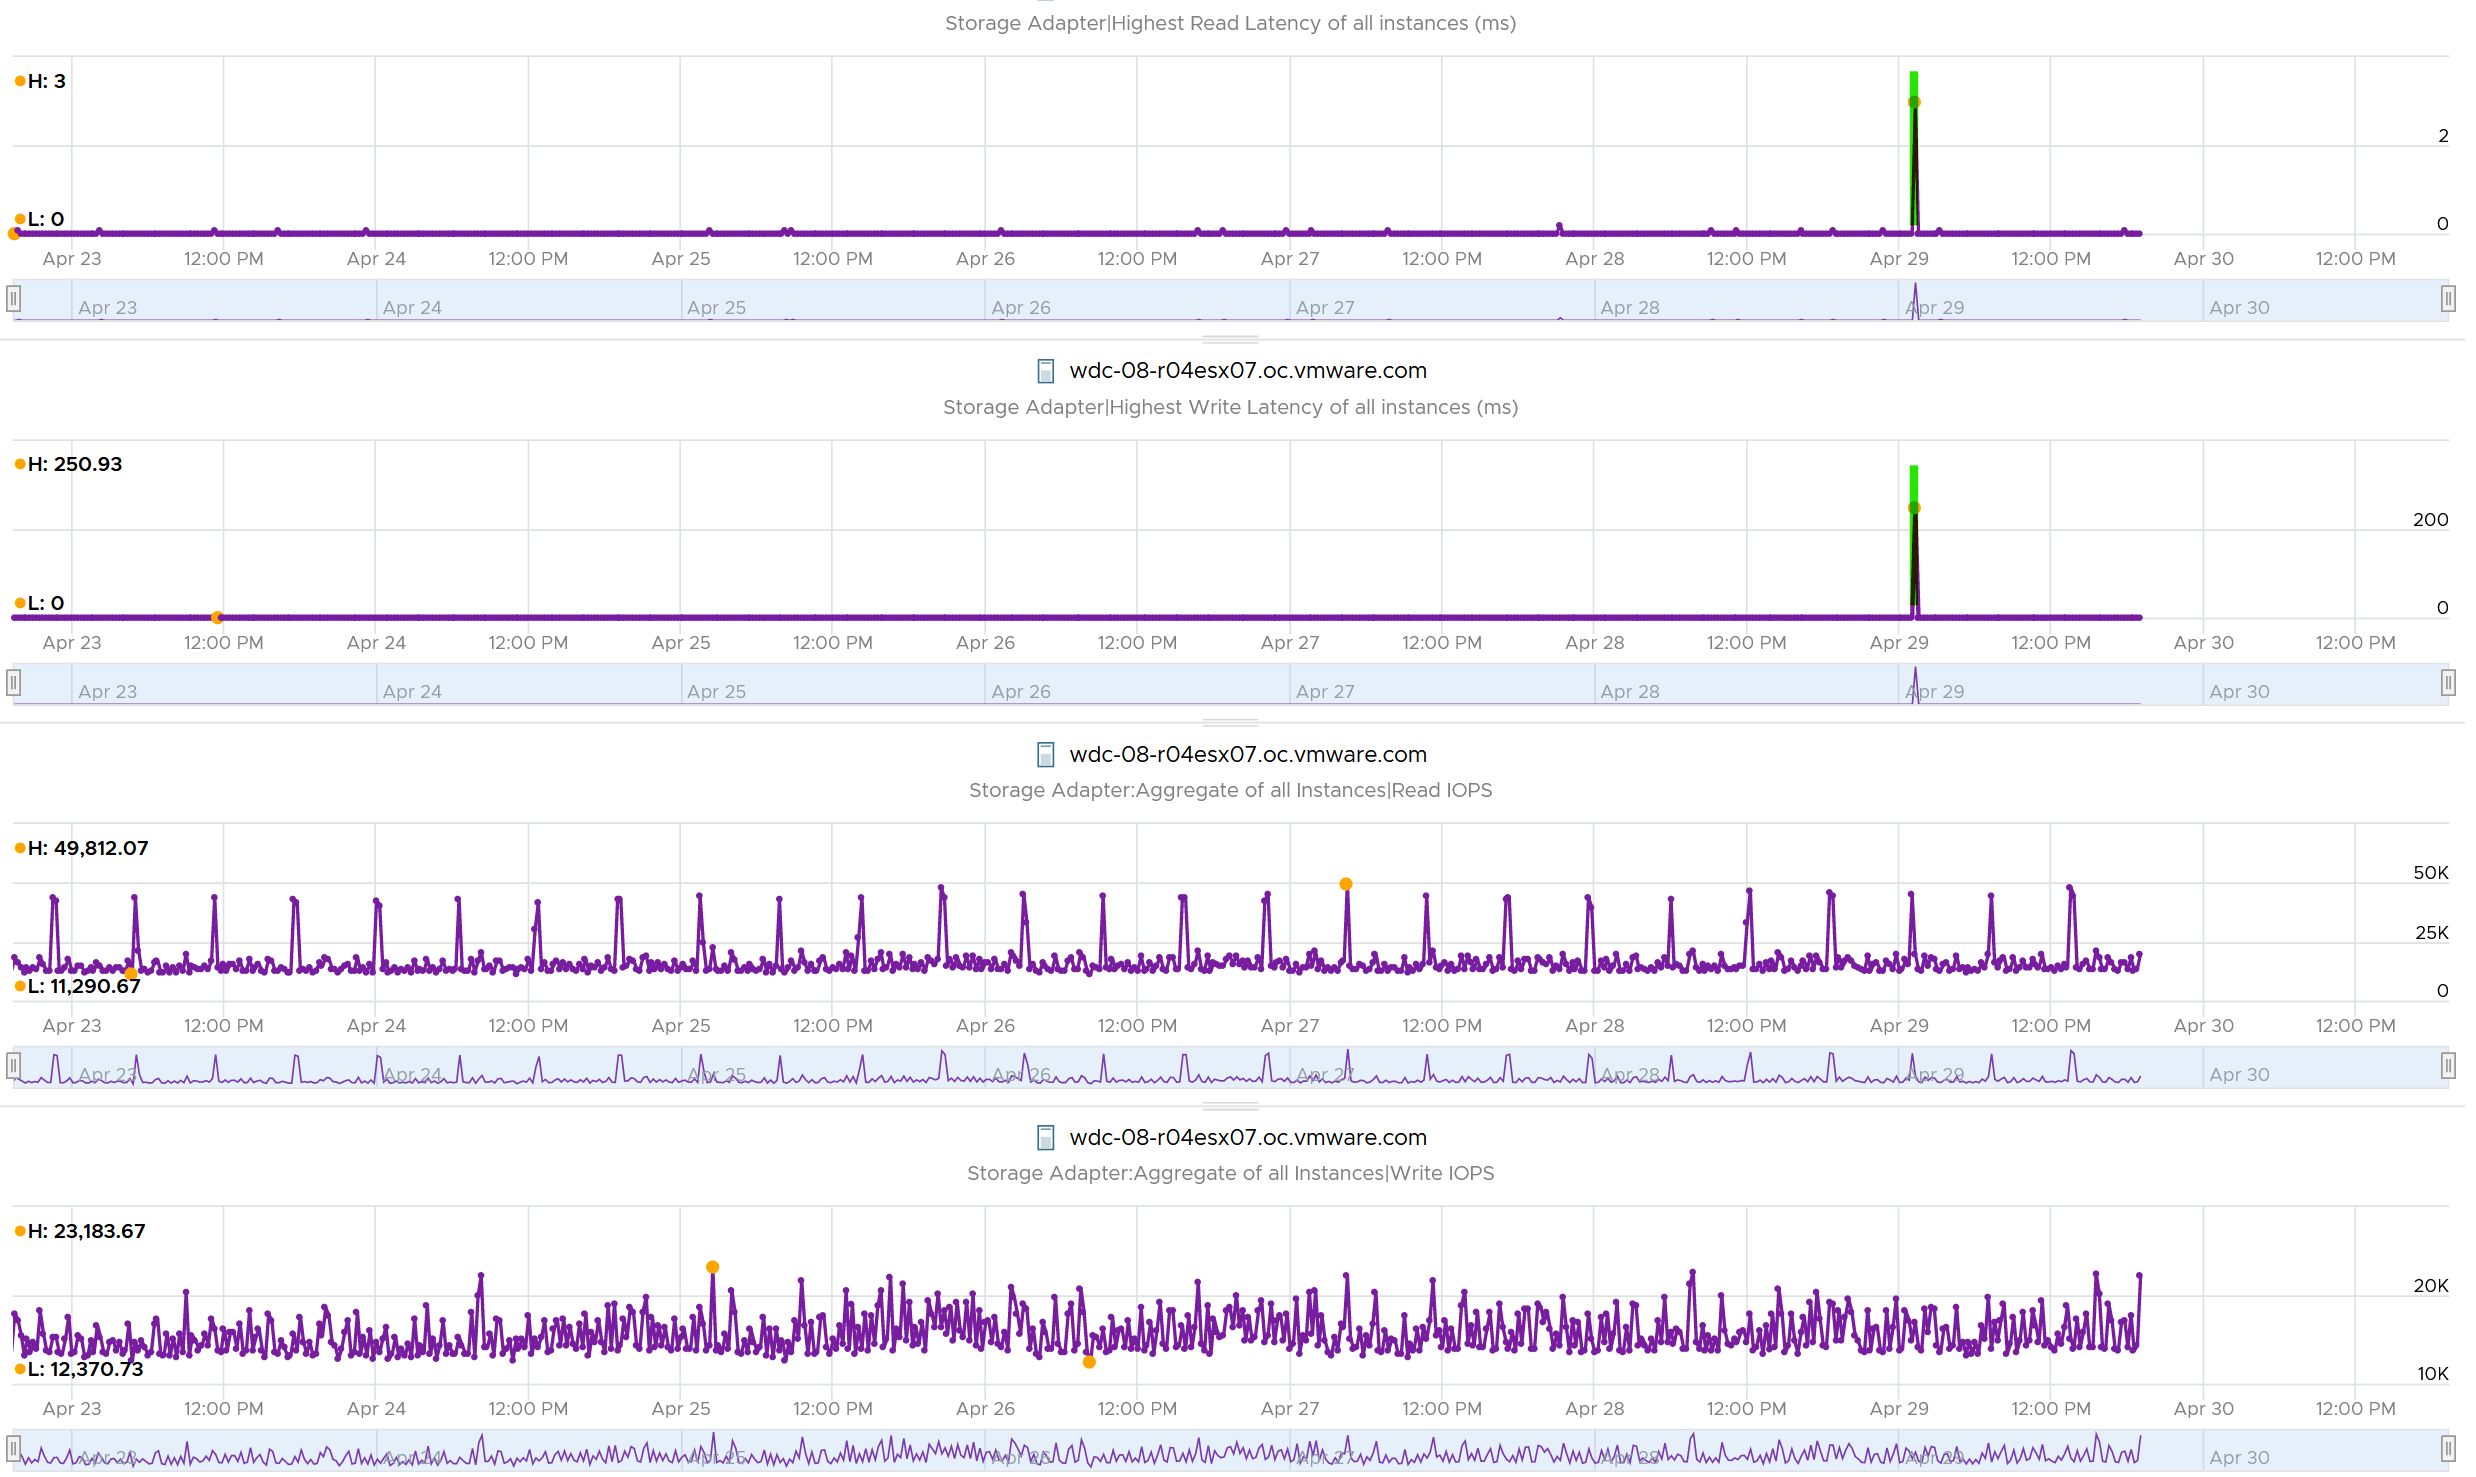This screenshot has height=1477, width=2476.
Task: Click 'Apr 28' x-axis label under Read IOPS chart
Action: tap(1595, 1026)
